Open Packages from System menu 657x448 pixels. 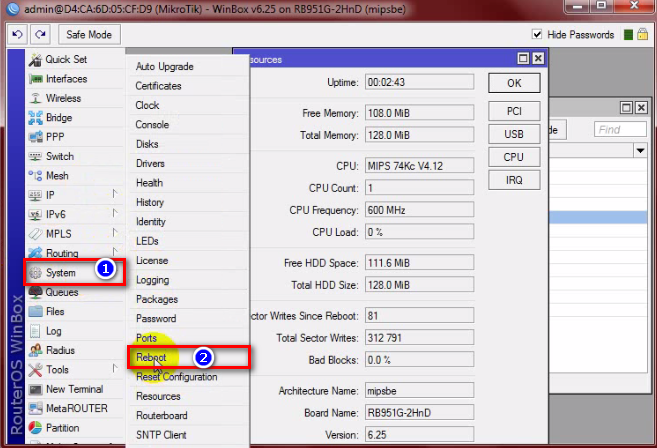pyautogui.click(x=157, y=299)
